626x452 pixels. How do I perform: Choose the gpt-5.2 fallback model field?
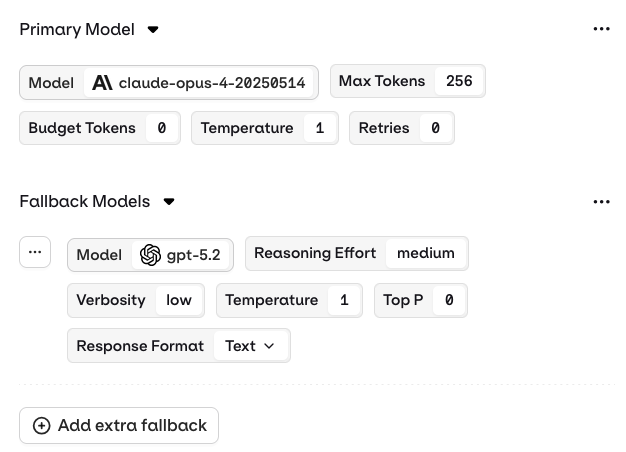(x=194, y=255)
